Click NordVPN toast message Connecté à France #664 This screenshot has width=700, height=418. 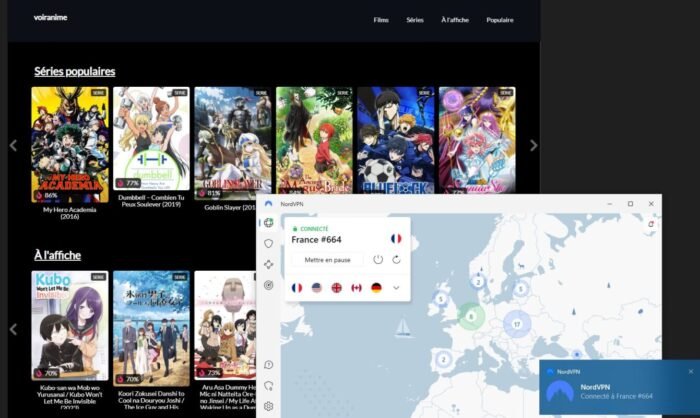(617, 396)
